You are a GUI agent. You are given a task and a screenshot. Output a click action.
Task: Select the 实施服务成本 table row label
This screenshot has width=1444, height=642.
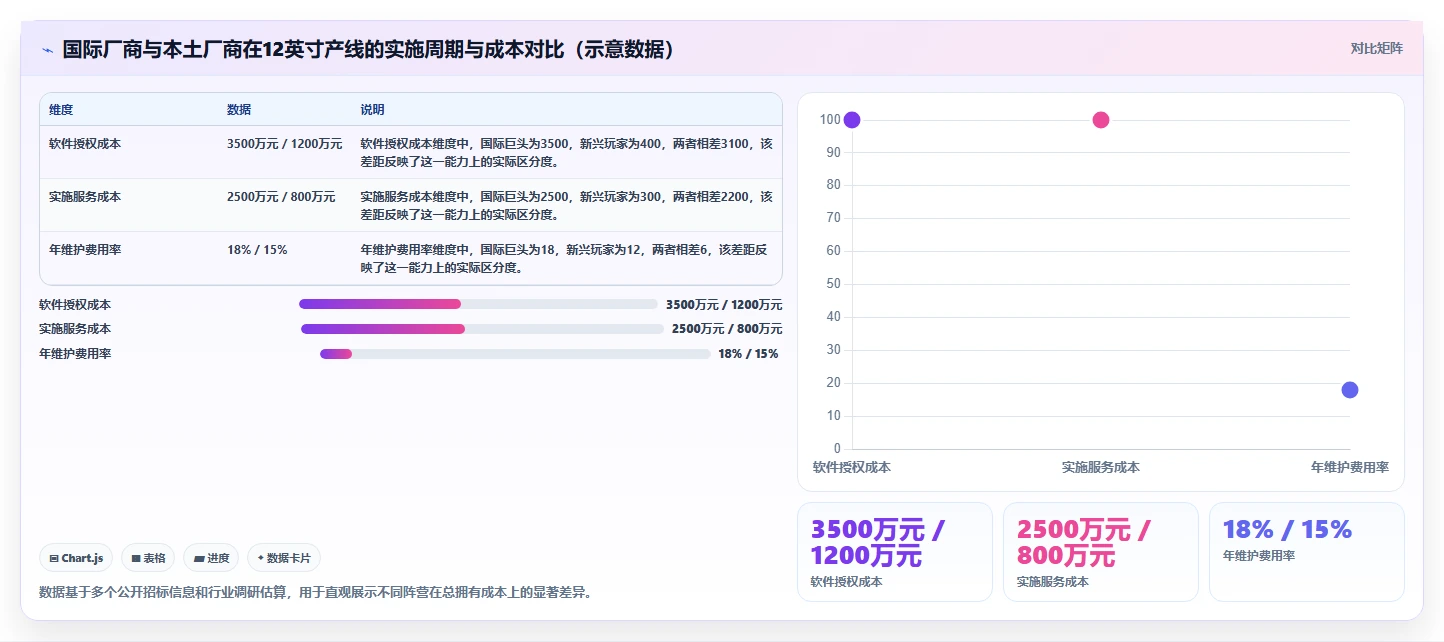pyautogui.click(x=85, y=197)
